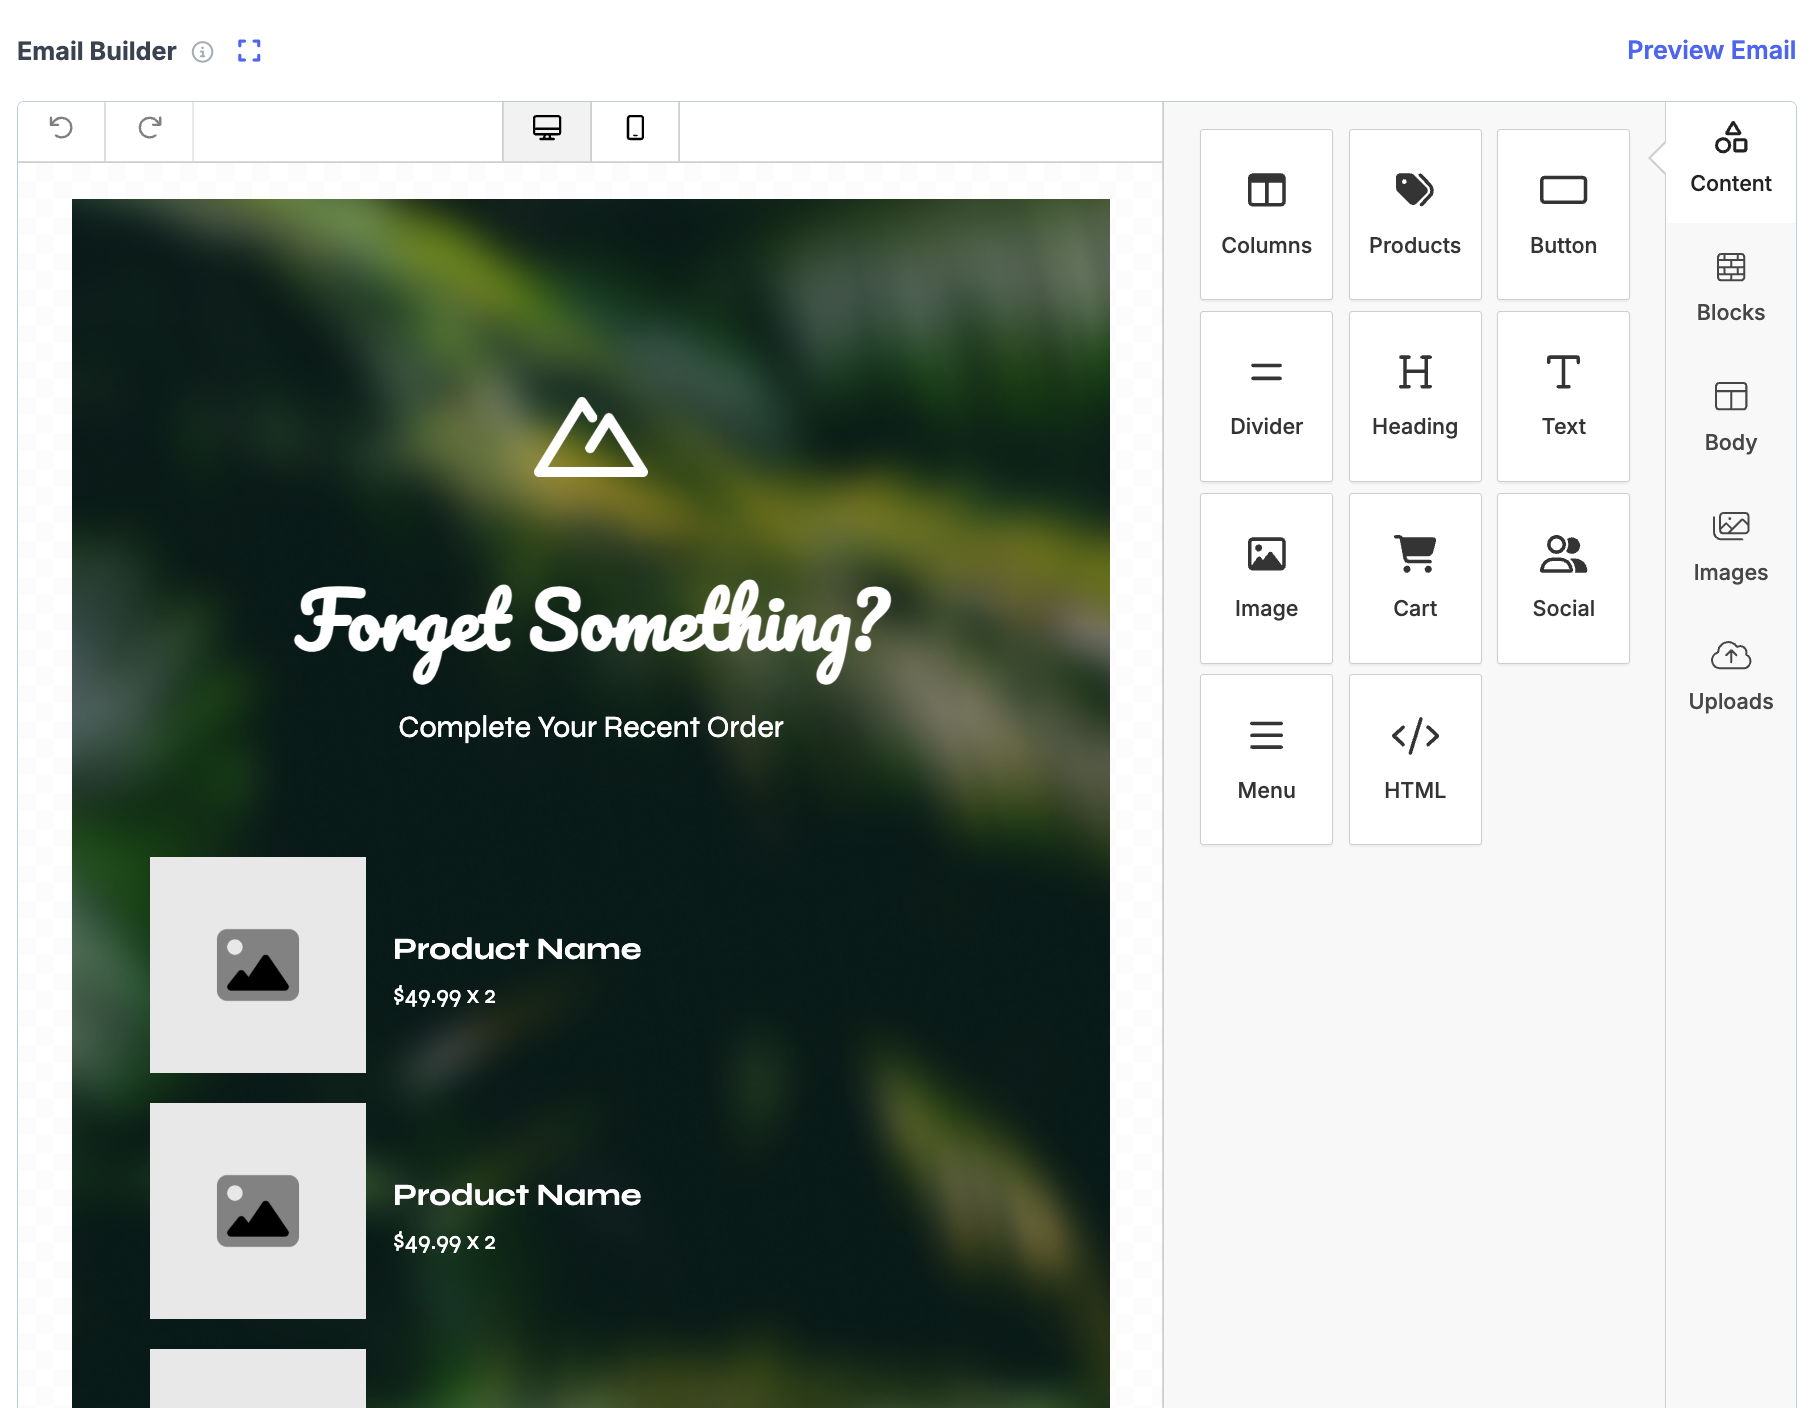1820x1408 pixels.
Task: Select the second product image placeholder
Action: coord(258,1211)
